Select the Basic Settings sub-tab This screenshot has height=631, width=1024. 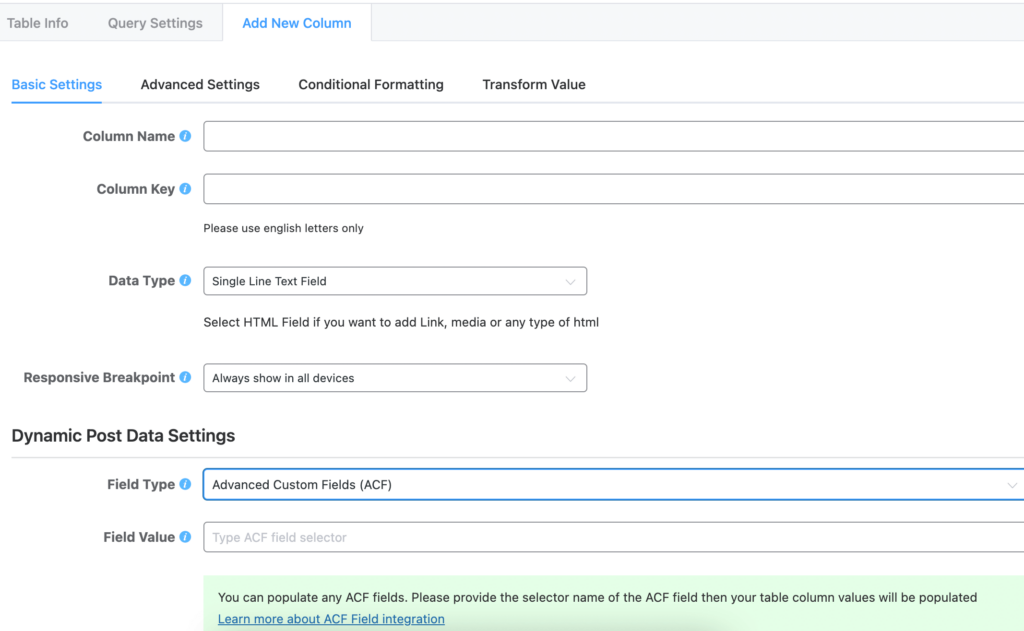[57, 84]
